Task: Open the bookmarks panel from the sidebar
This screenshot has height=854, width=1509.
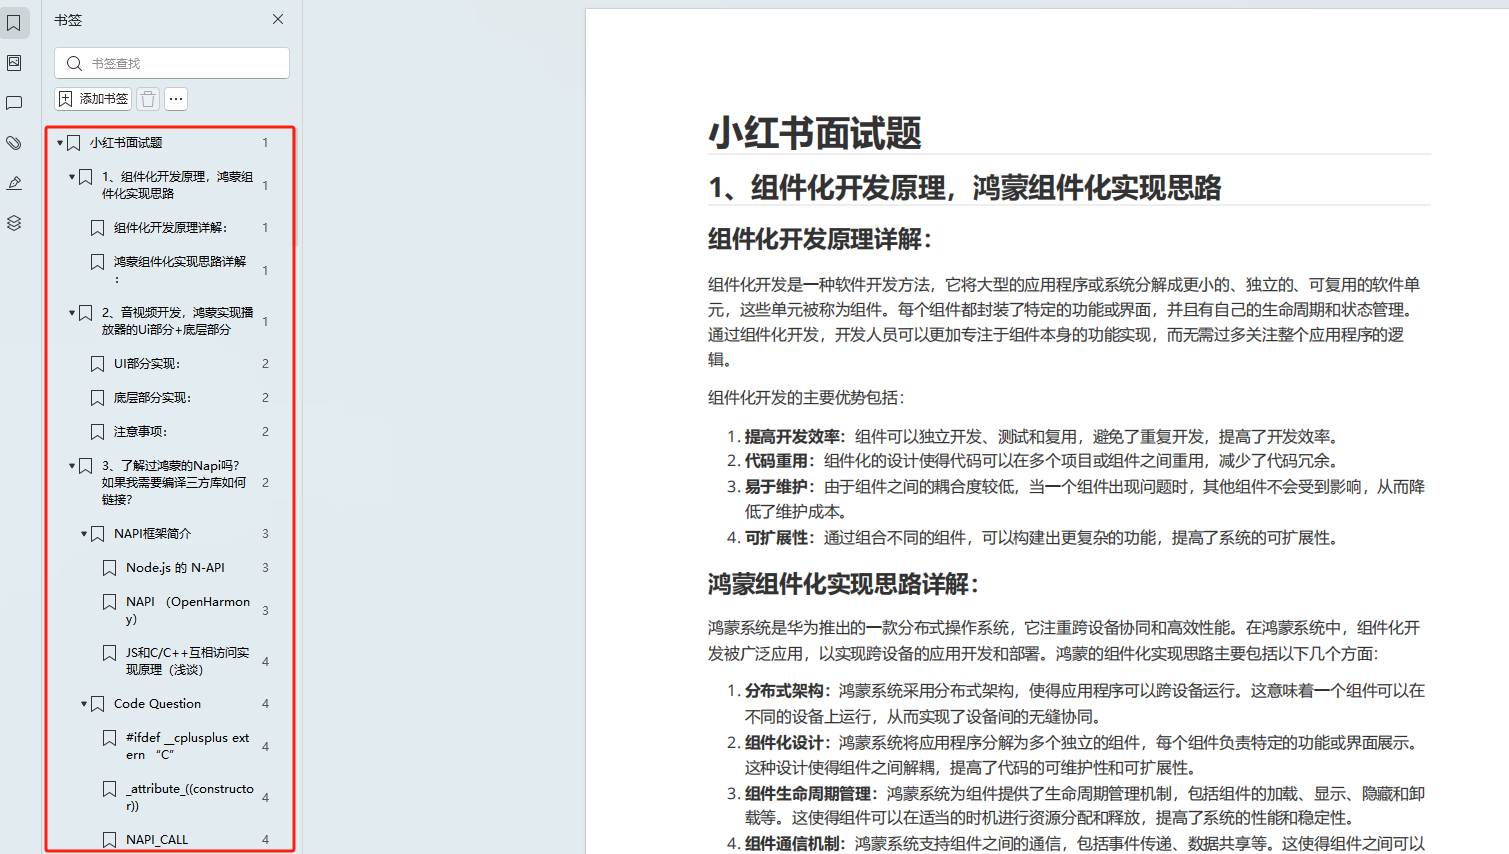Action: pyautogui.click(x=14, y=22)
